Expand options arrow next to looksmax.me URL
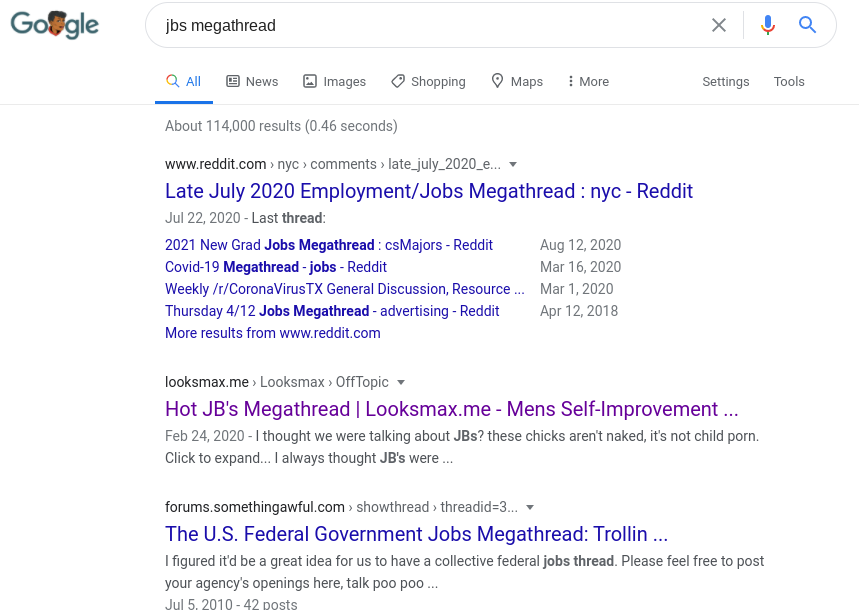 (401, 382)
